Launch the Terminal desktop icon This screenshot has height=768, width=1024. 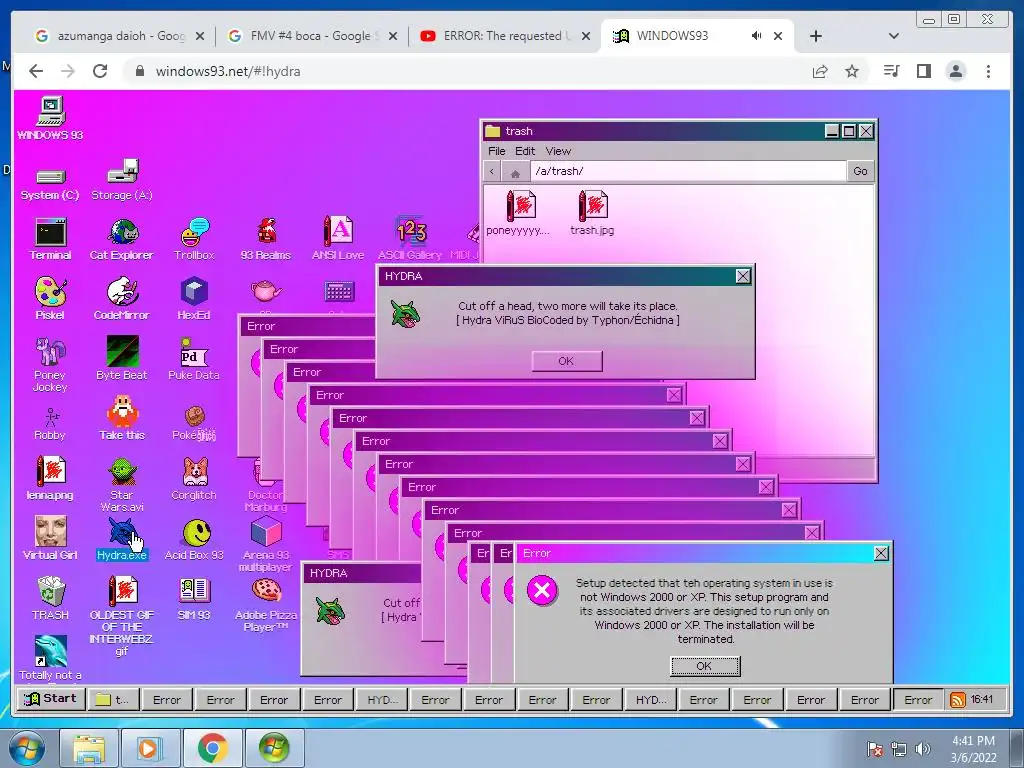pyautogui.click(x=50, y=239)
